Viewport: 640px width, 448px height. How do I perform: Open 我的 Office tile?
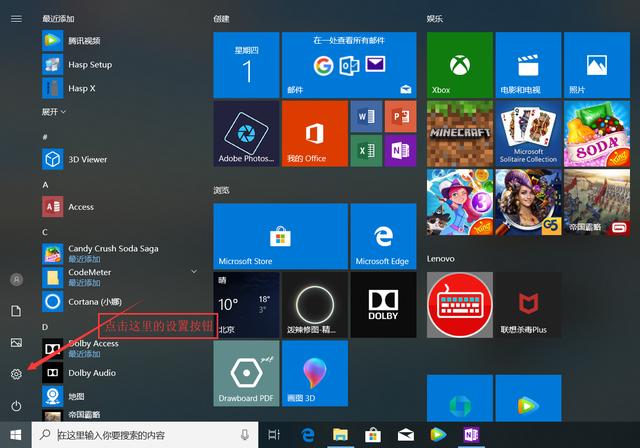(x=315, y=133)
